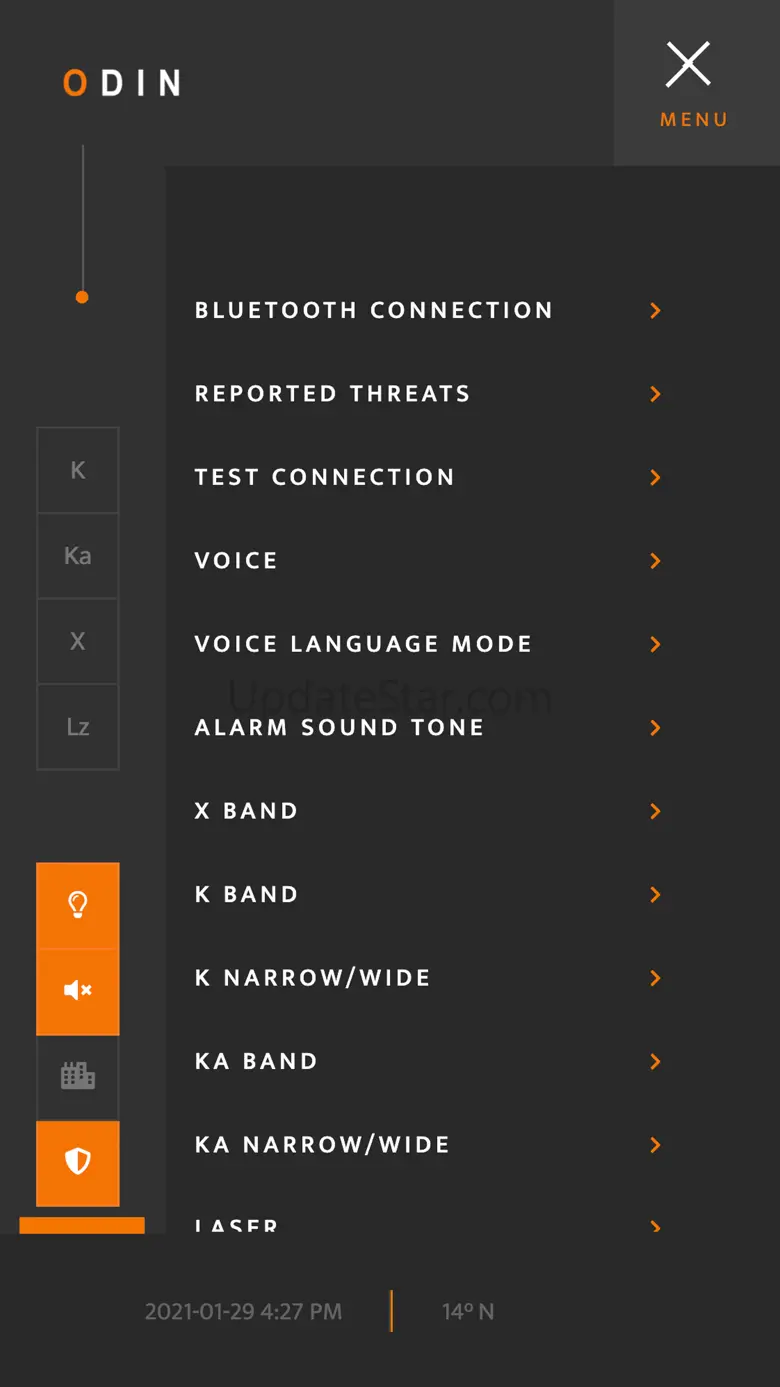Click the ODIN logo

[122, 83]
